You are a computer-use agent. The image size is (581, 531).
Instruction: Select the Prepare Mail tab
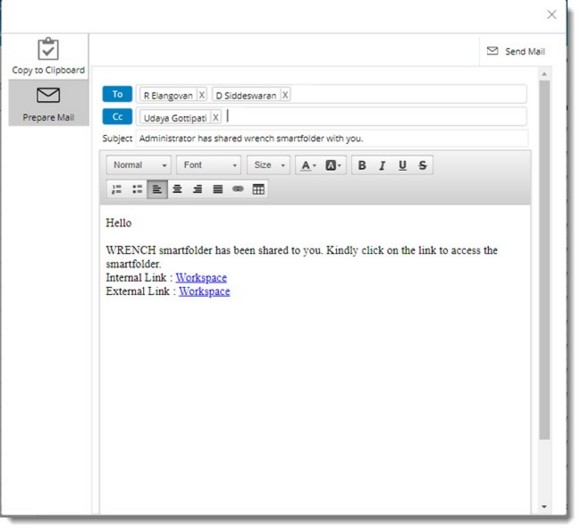[x=48, y=103]
